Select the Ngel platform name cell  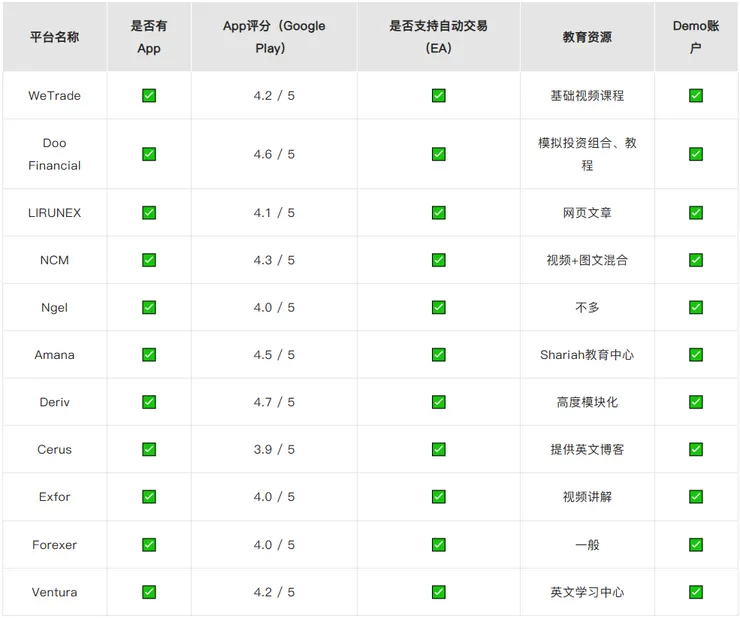click(x=55, y=307)
